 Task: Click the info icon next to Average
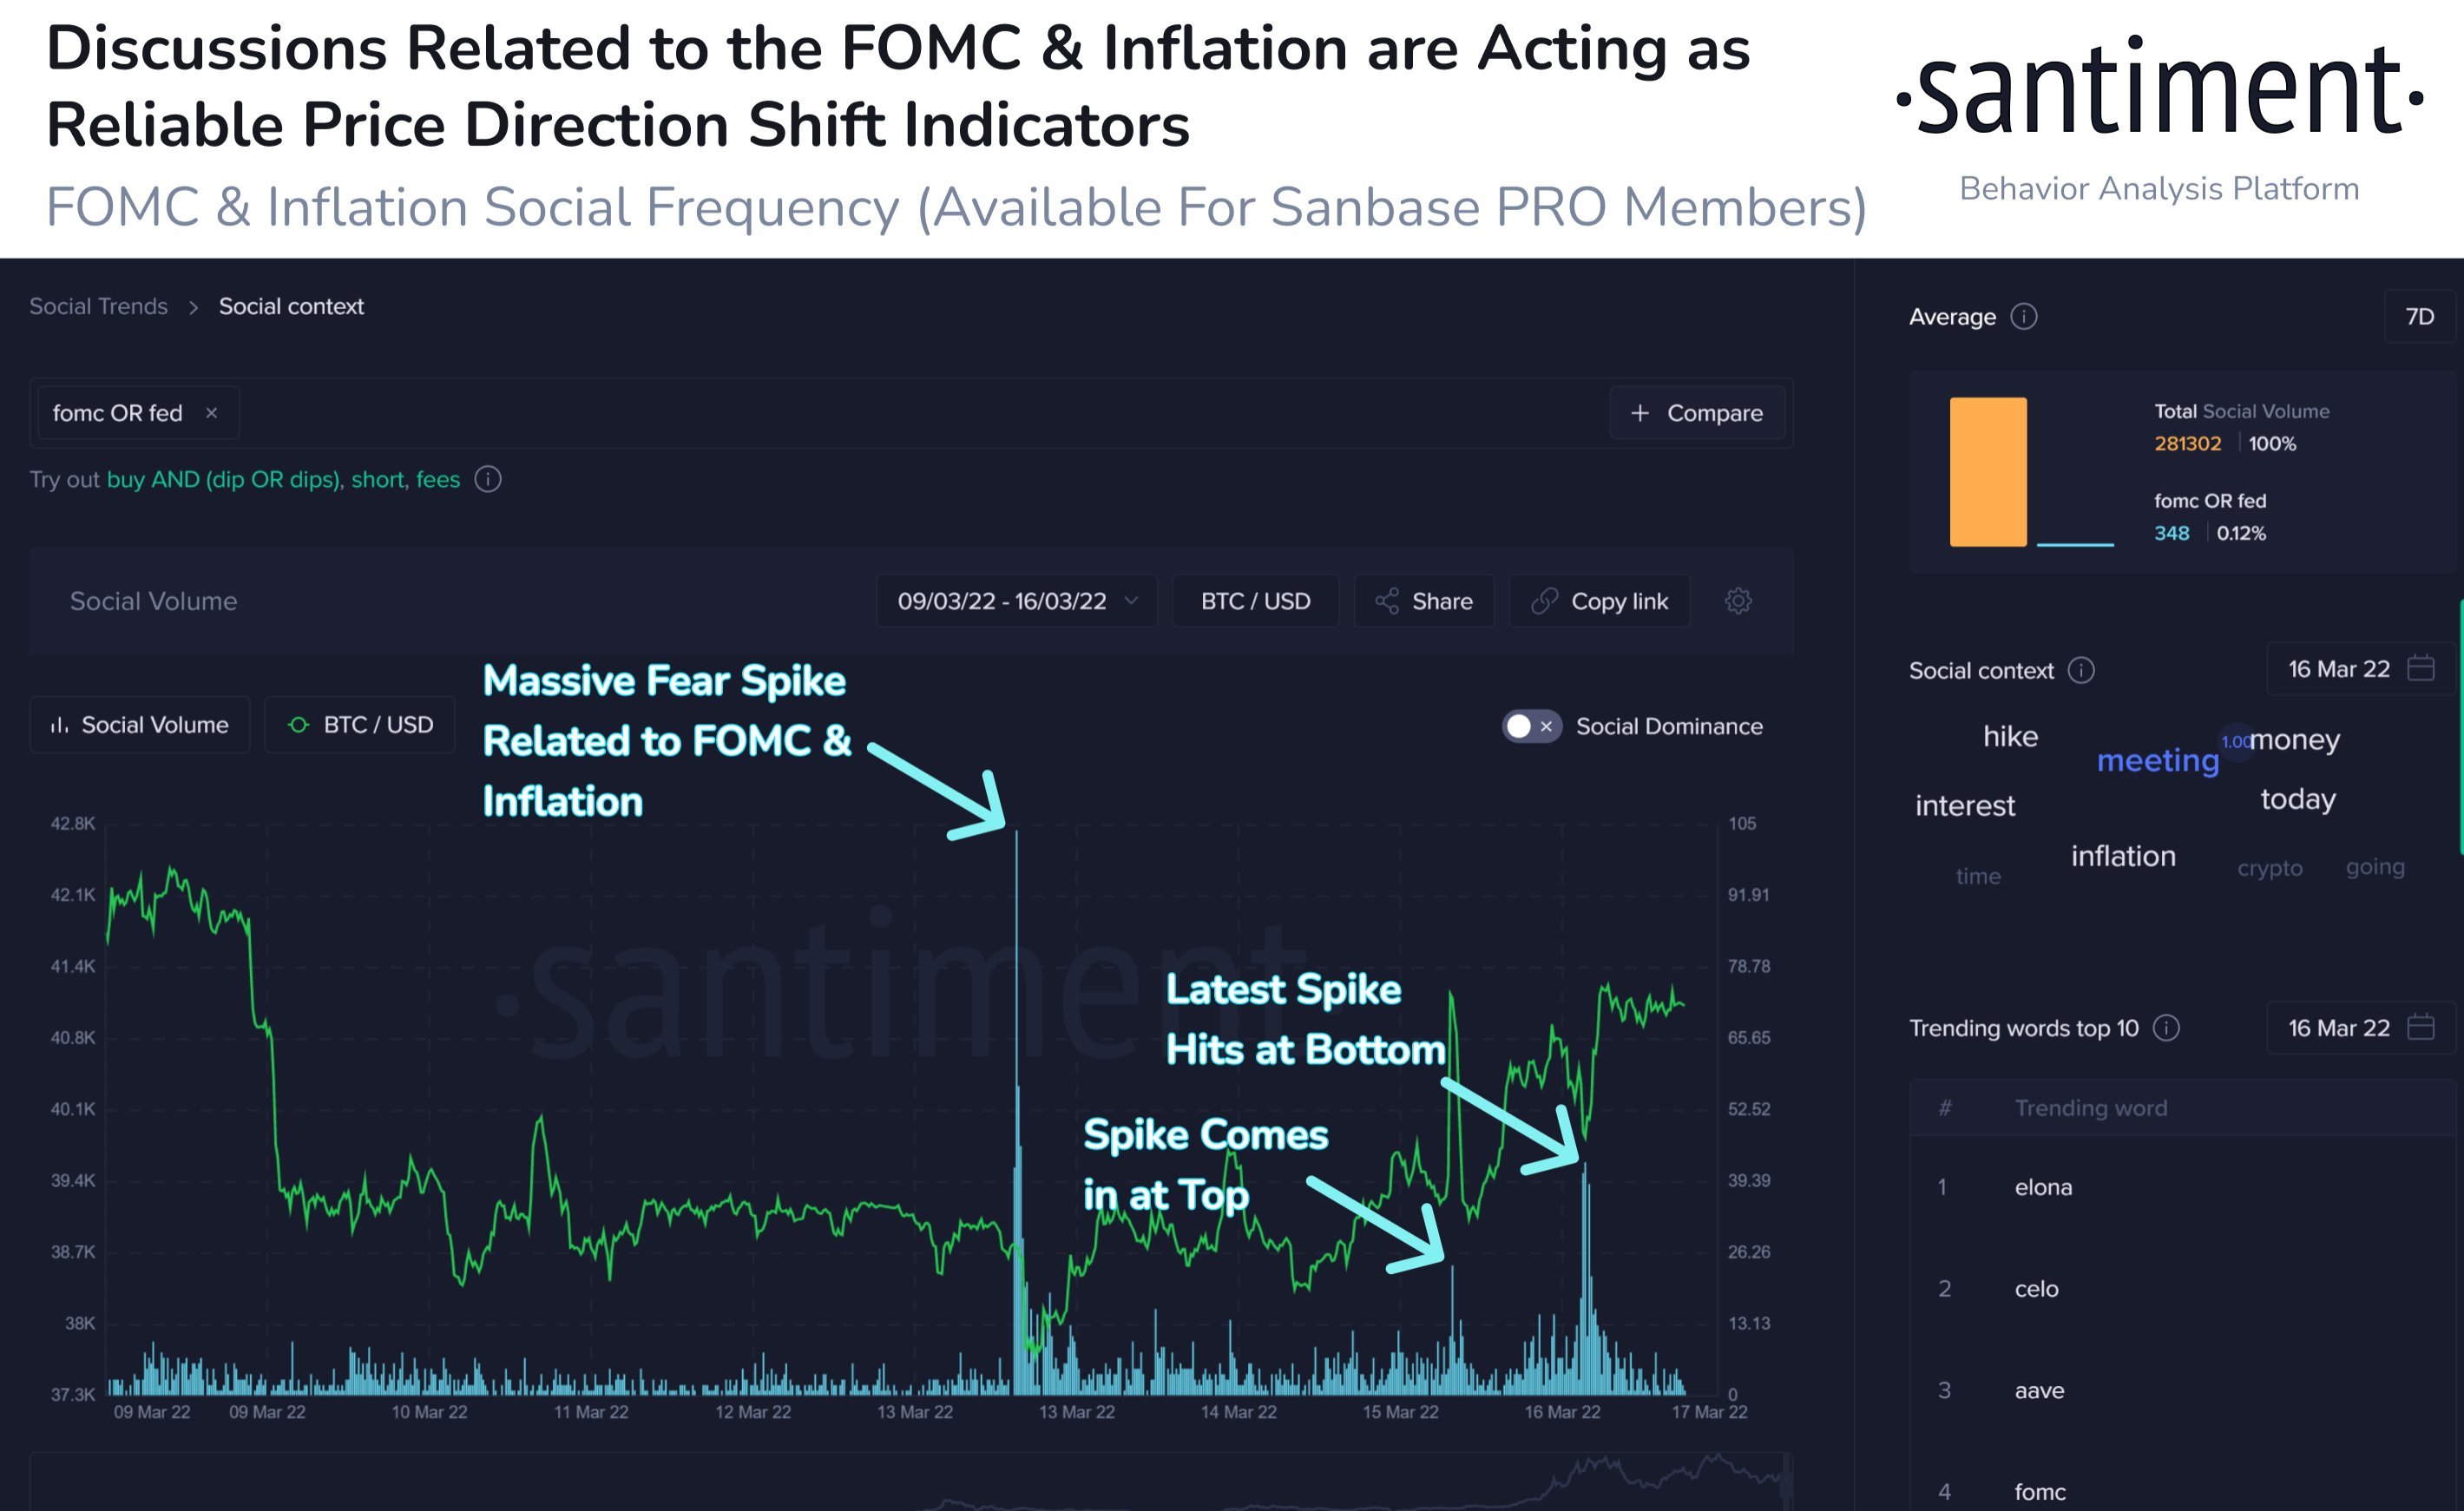2026,316
